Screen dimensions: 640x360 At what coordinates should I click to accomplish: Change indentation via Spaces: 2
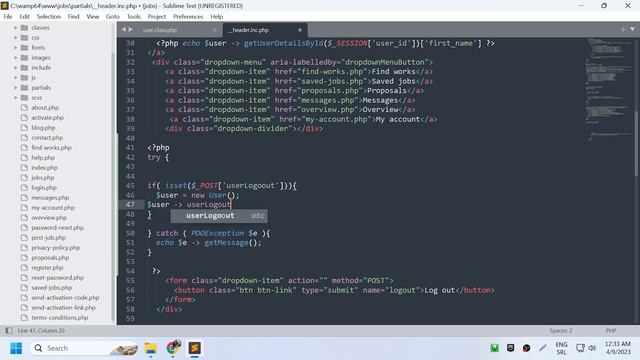pyautogui.click(x=560, y=331)
